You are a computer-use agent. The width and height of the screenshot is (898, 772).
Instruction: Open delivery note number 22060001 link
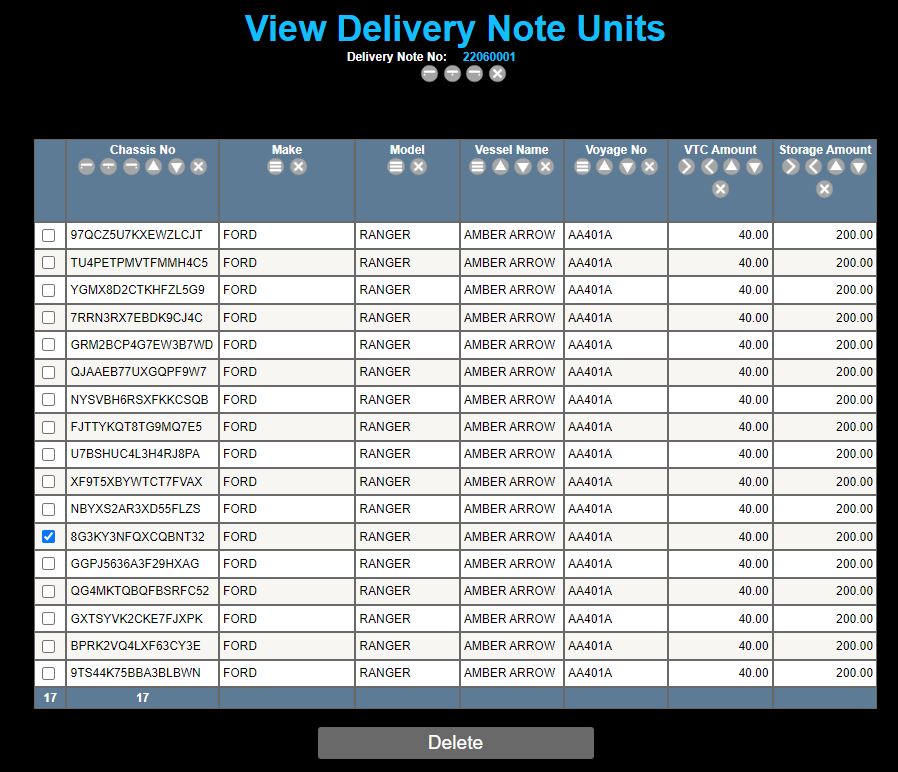click(x=489, y=57)
